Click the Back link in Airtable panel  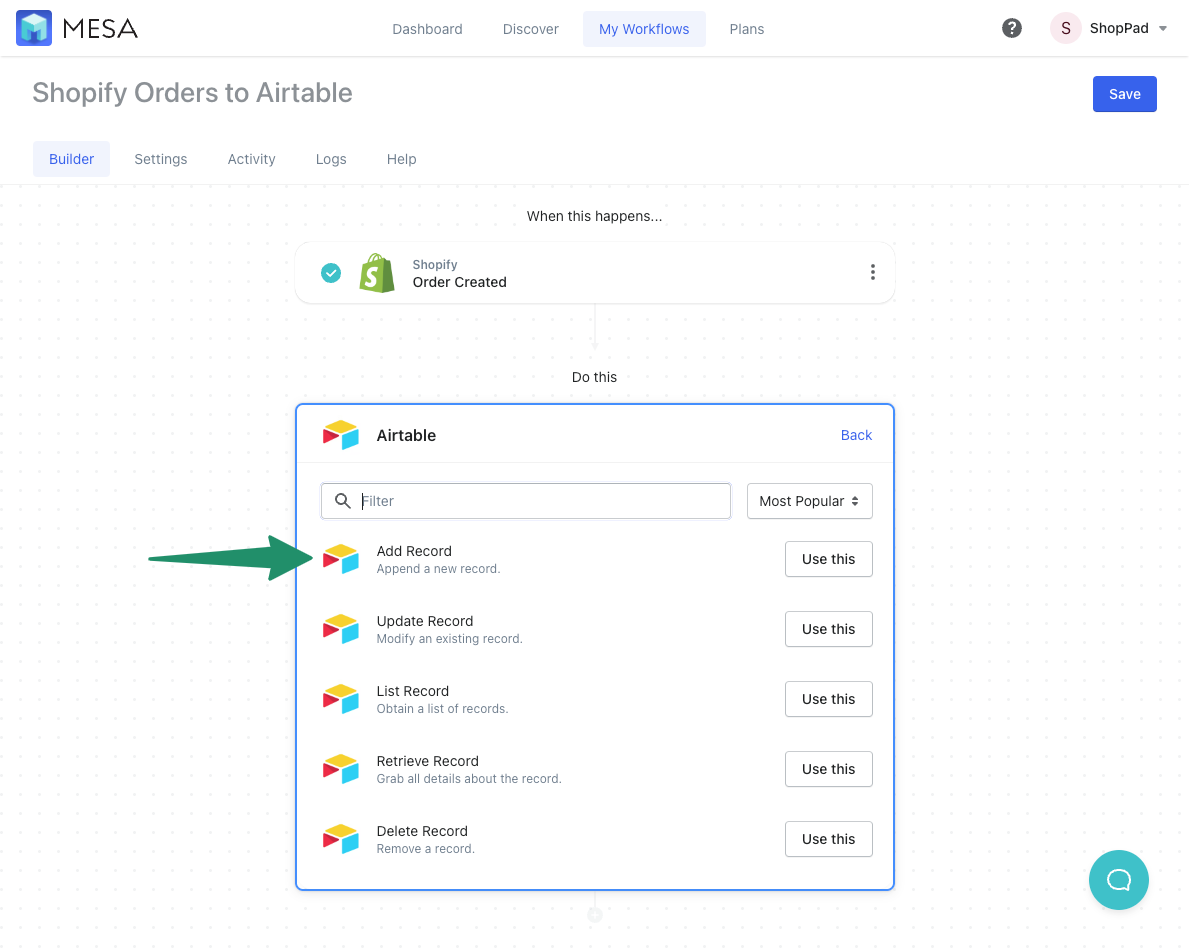[856, 435]
